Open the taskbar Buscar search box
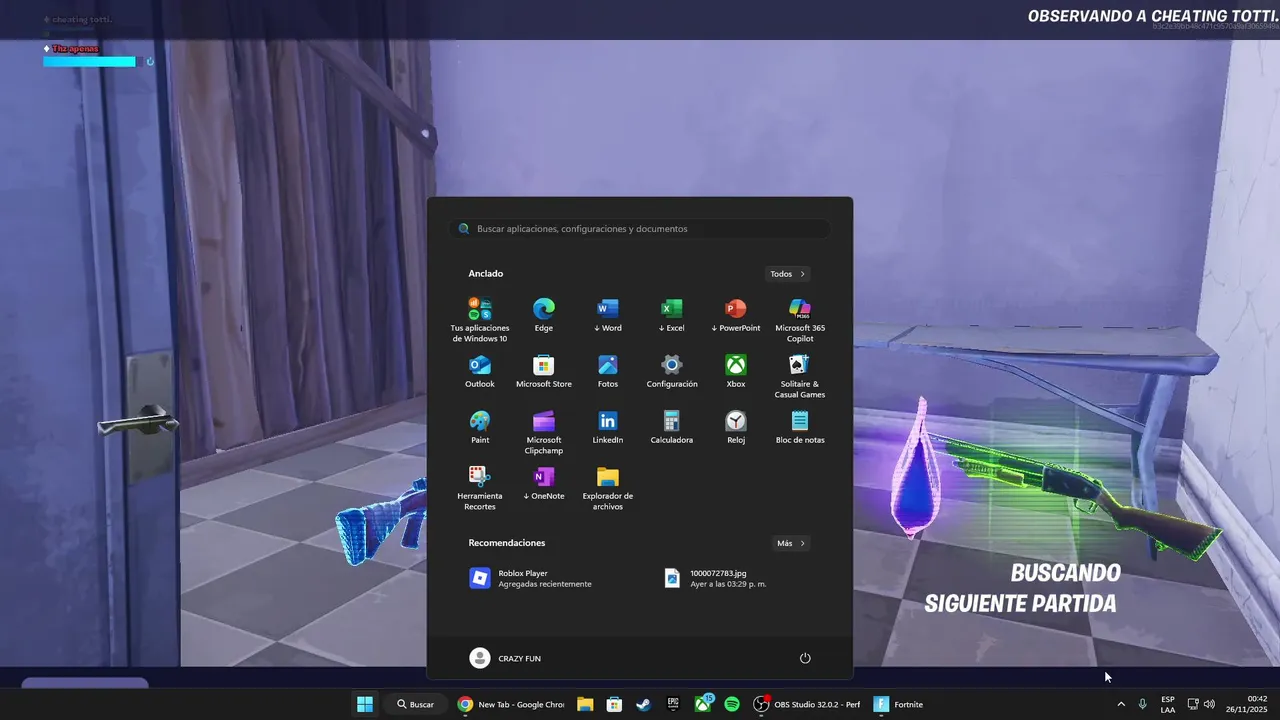 tap(416, 704)
